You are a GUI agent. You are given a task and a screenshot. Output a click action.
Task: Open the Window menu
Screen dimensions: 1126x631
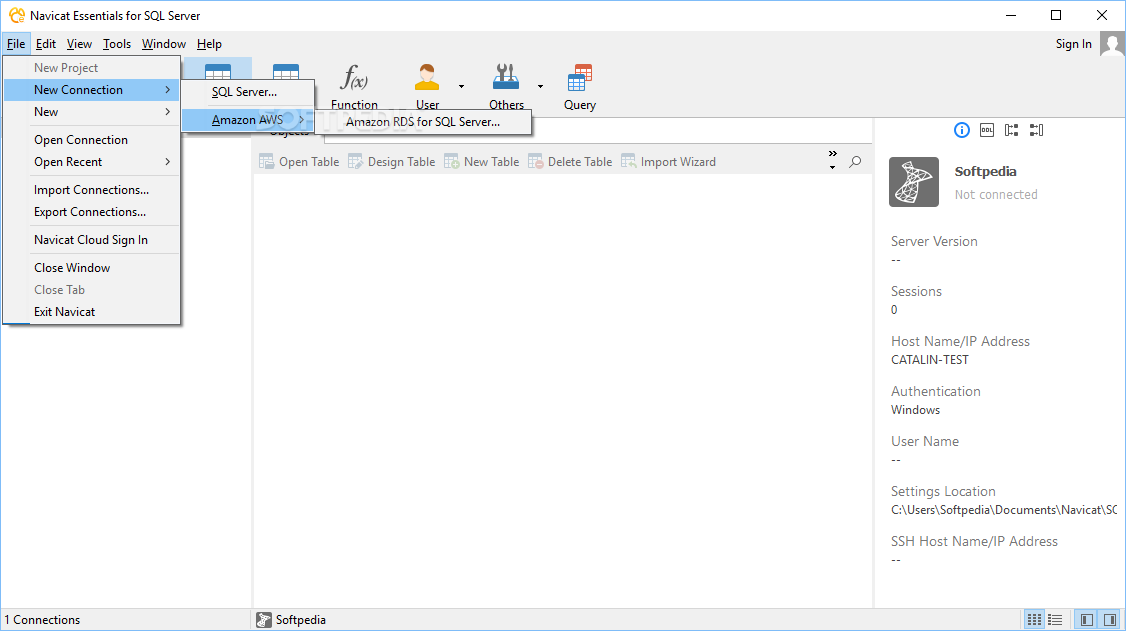click(x=164, y=44)
